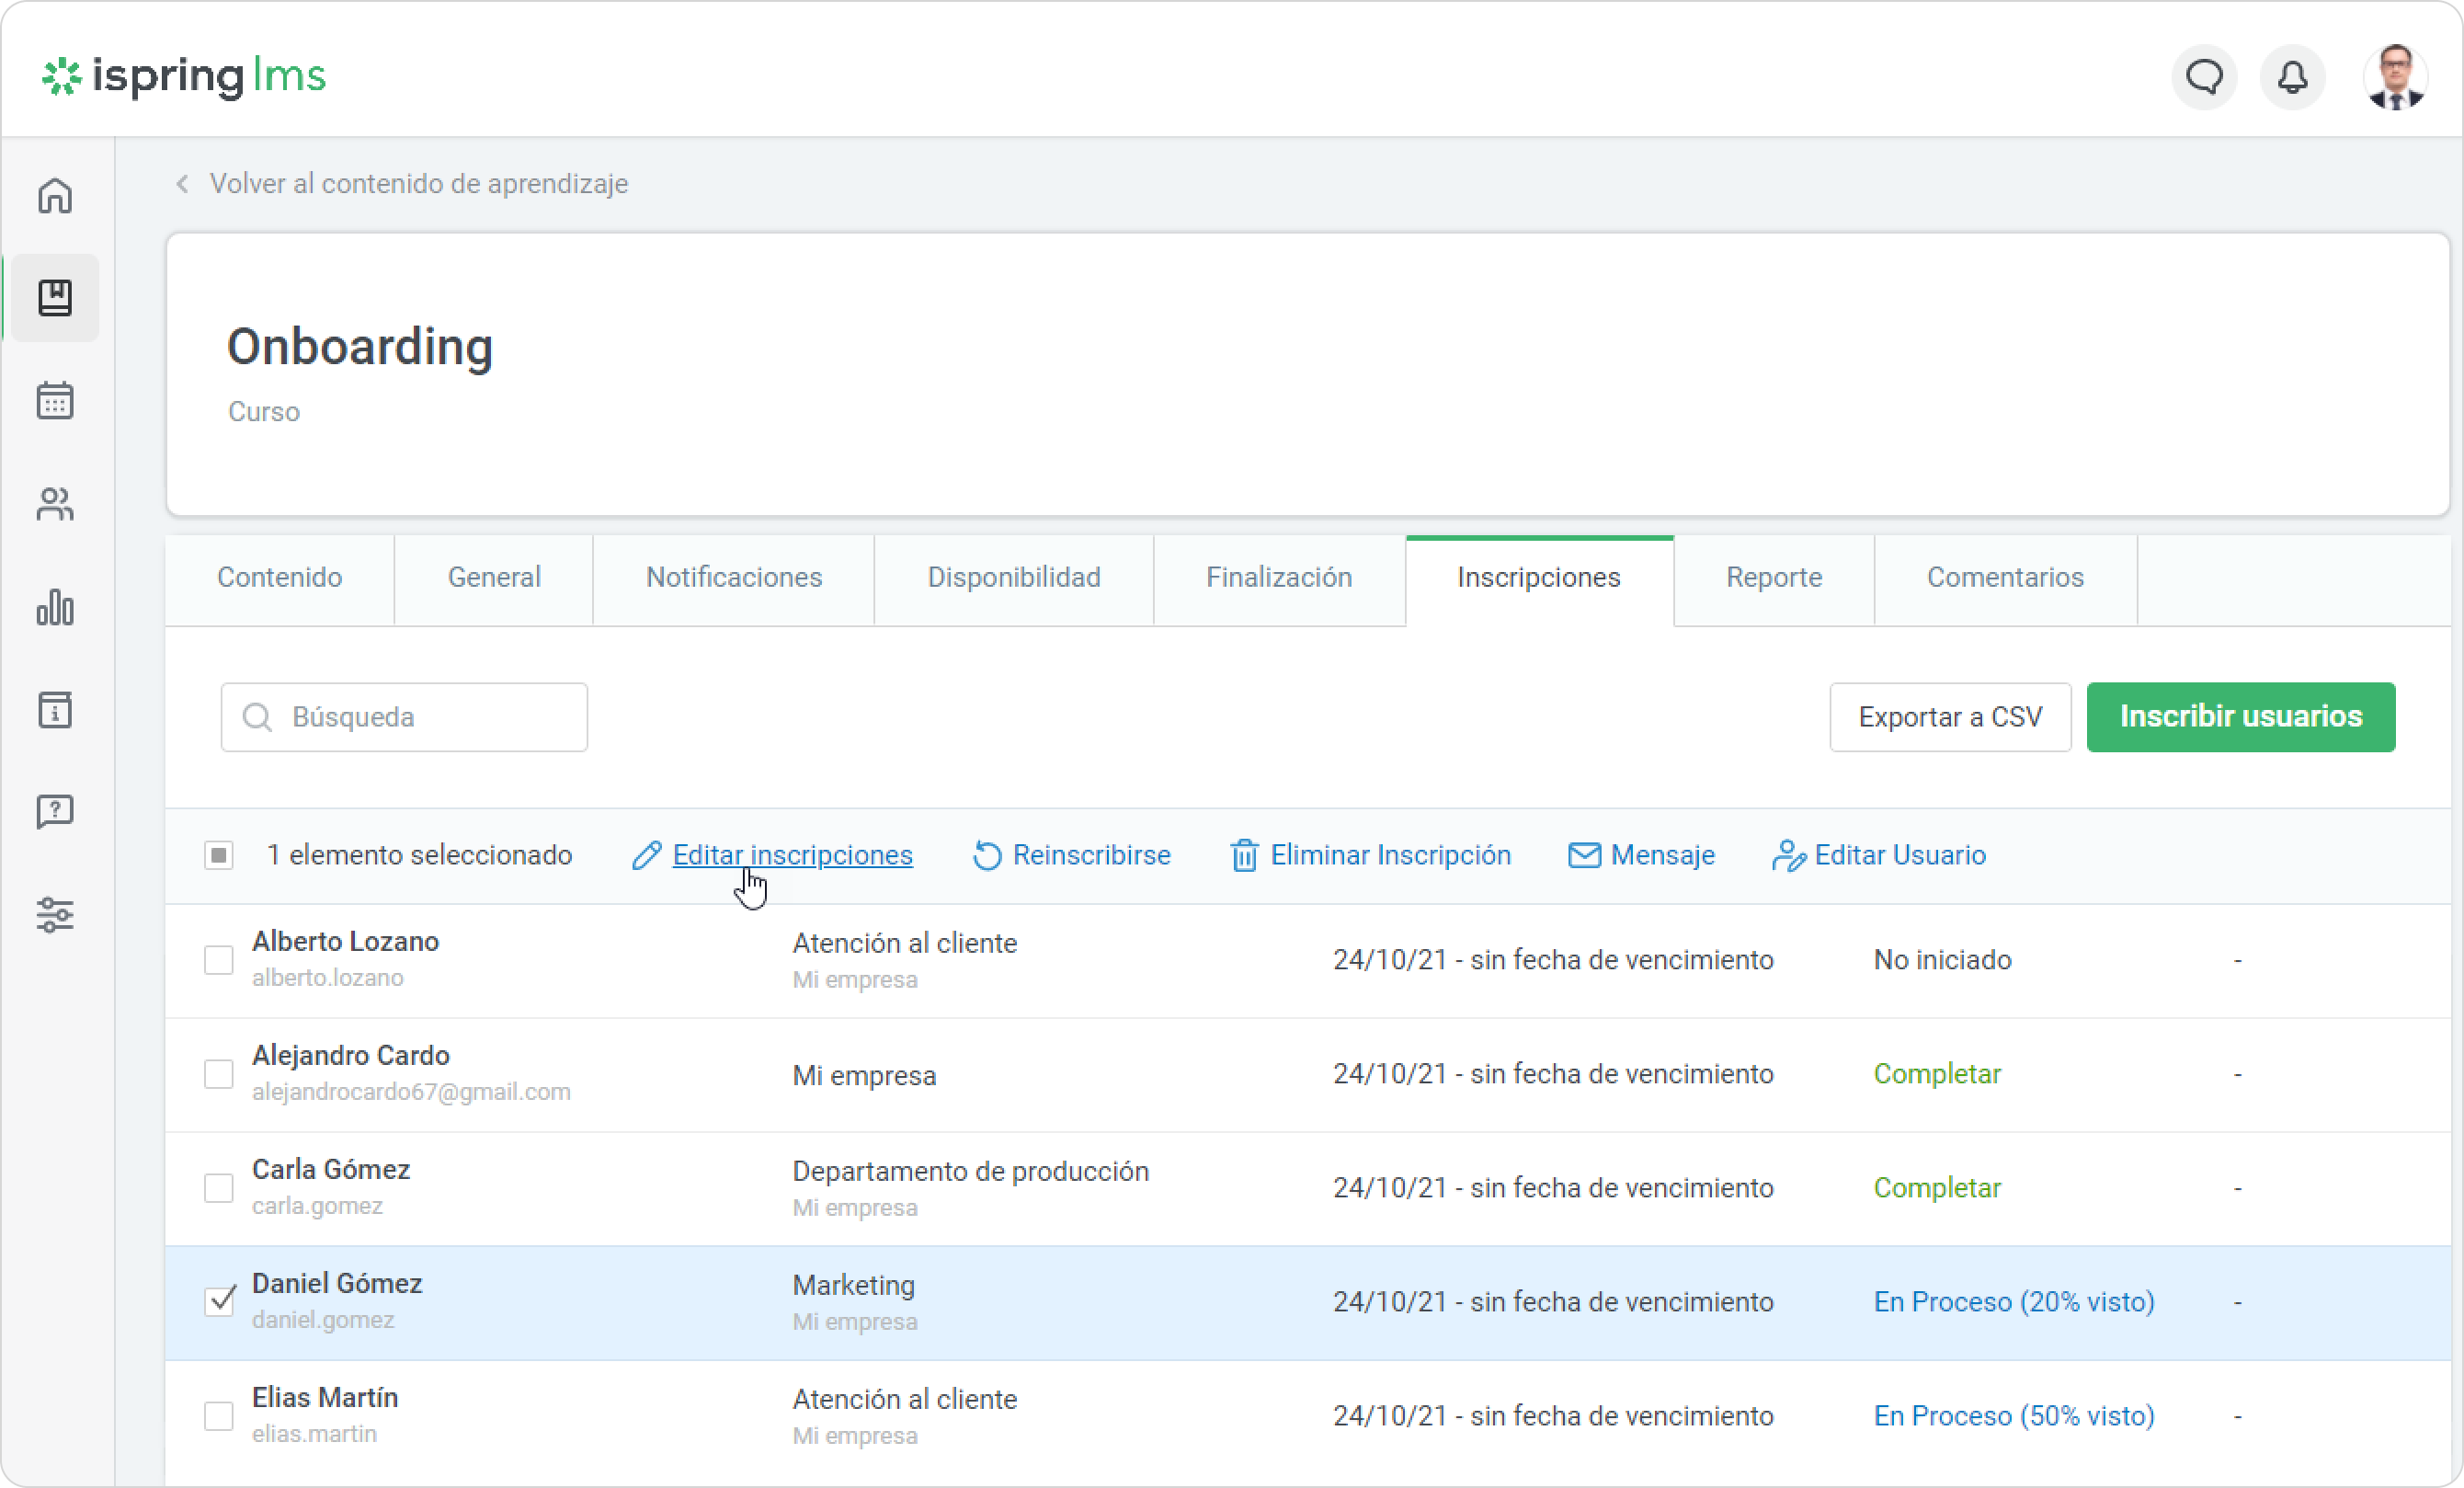Switch to the Notificaciones tab
The image size is (2464, 1488).
click(x=734, y=578)
